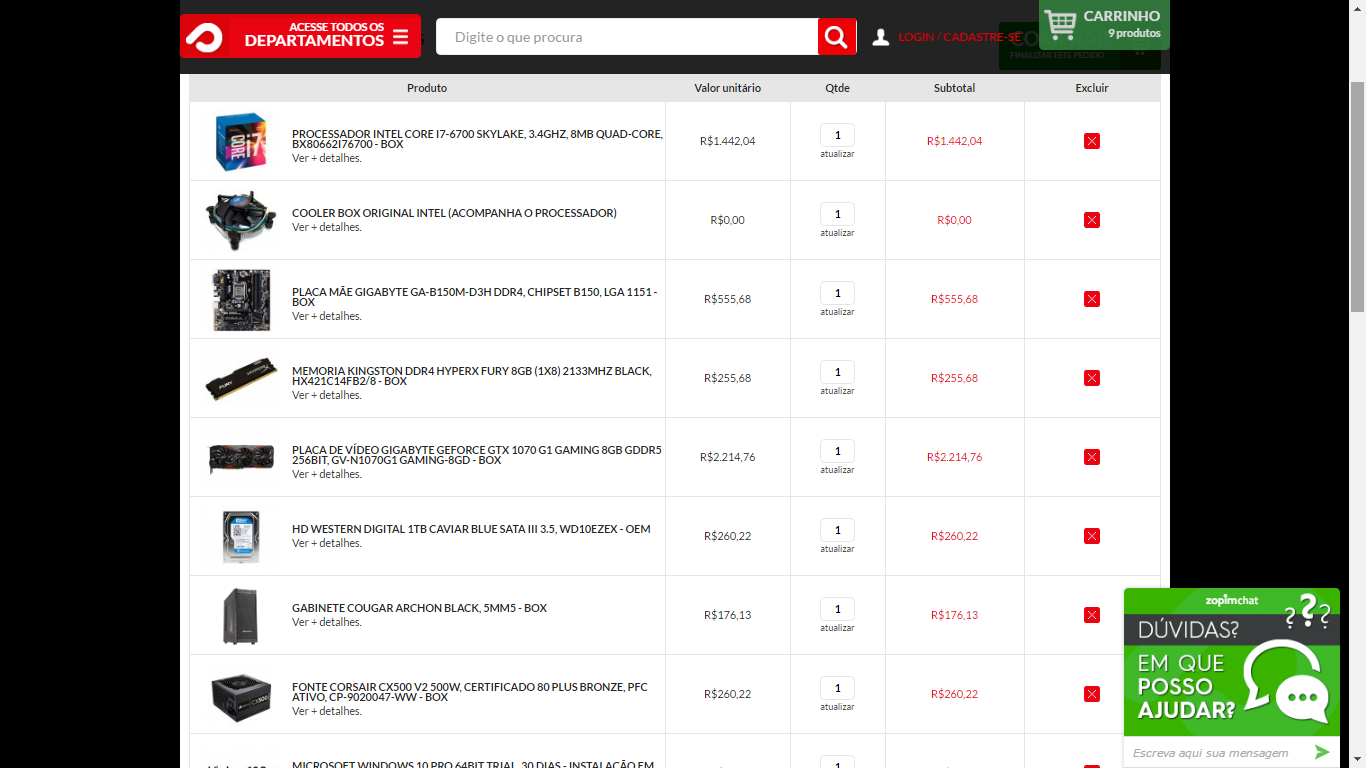
Task: Remove Corsair CX500 power supply
Action: [1092, 694]
